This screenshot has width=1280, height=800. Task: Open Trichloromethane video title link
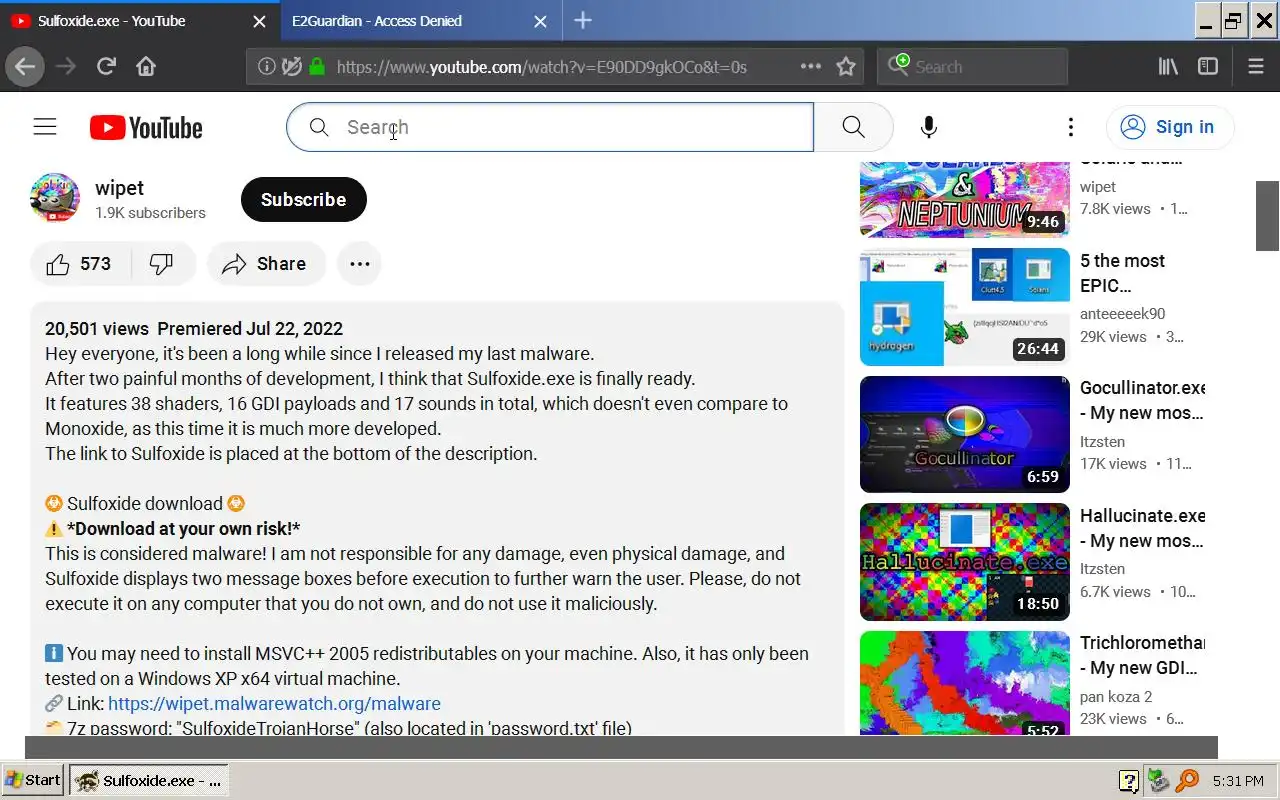(1142, 655)
